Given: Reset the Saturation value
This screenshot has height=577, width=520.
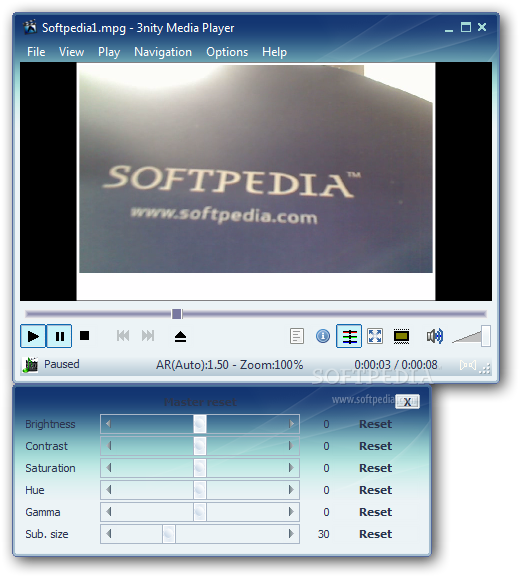Looking at the screenshot, I should tap(375, 468).
